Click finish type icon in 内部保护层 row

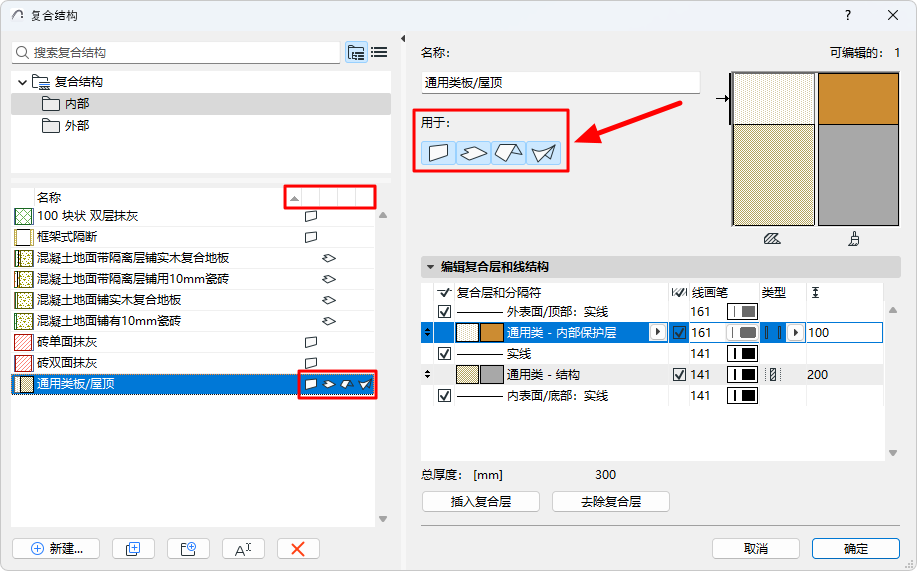[773, 332]
